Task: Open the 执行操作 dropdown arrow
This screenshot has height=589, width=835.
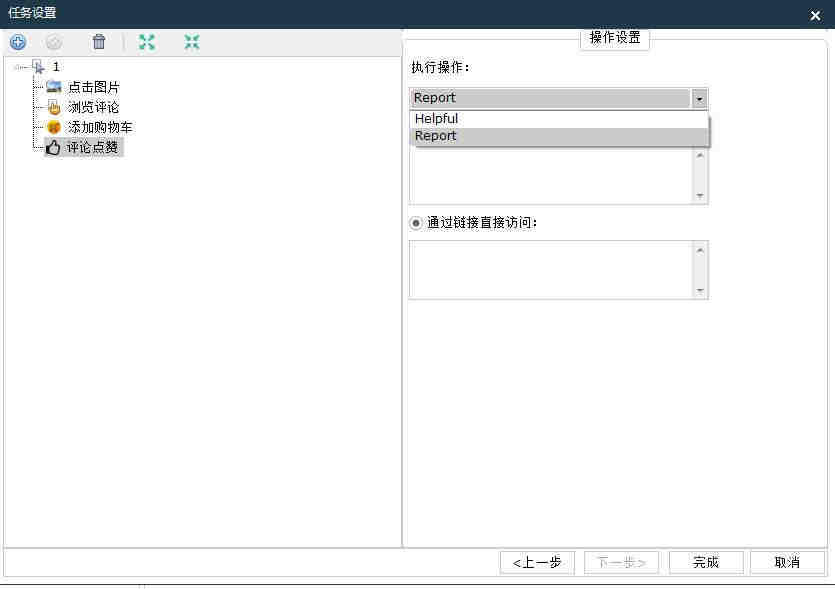Action: click(699, 99)
